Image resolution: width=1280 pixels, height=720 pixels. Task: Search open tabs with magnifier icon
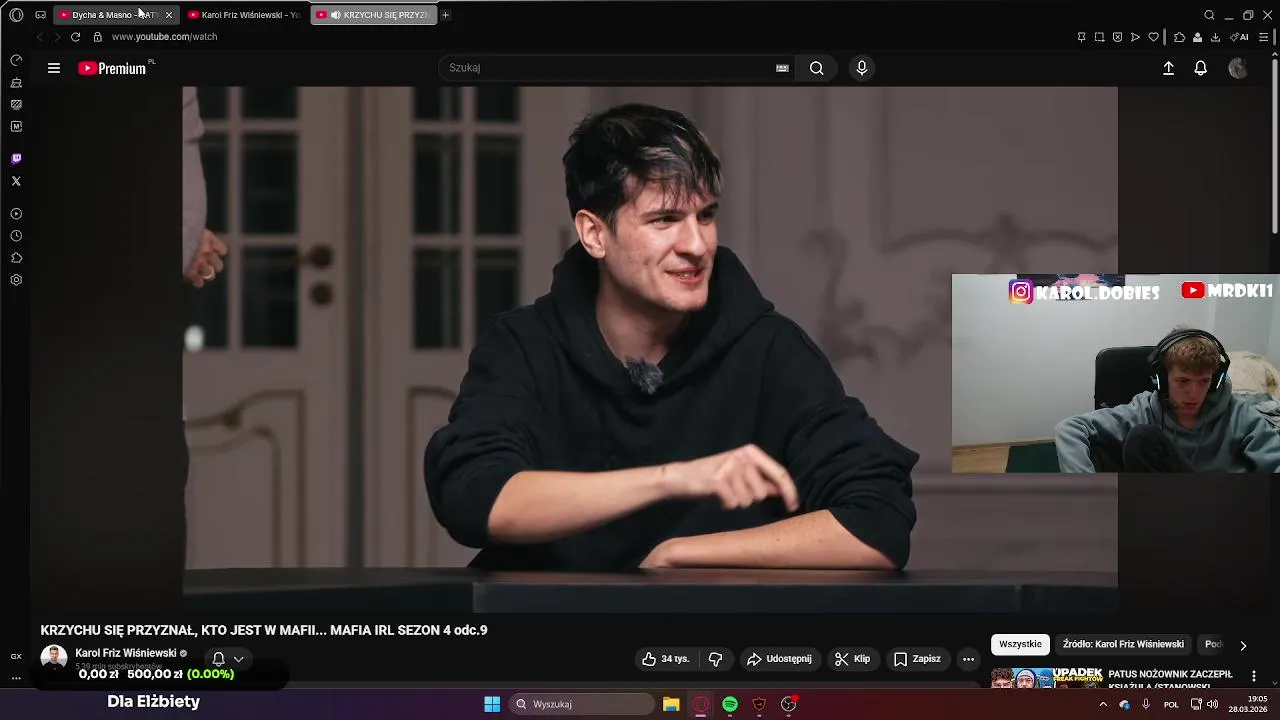(1209, 15)
